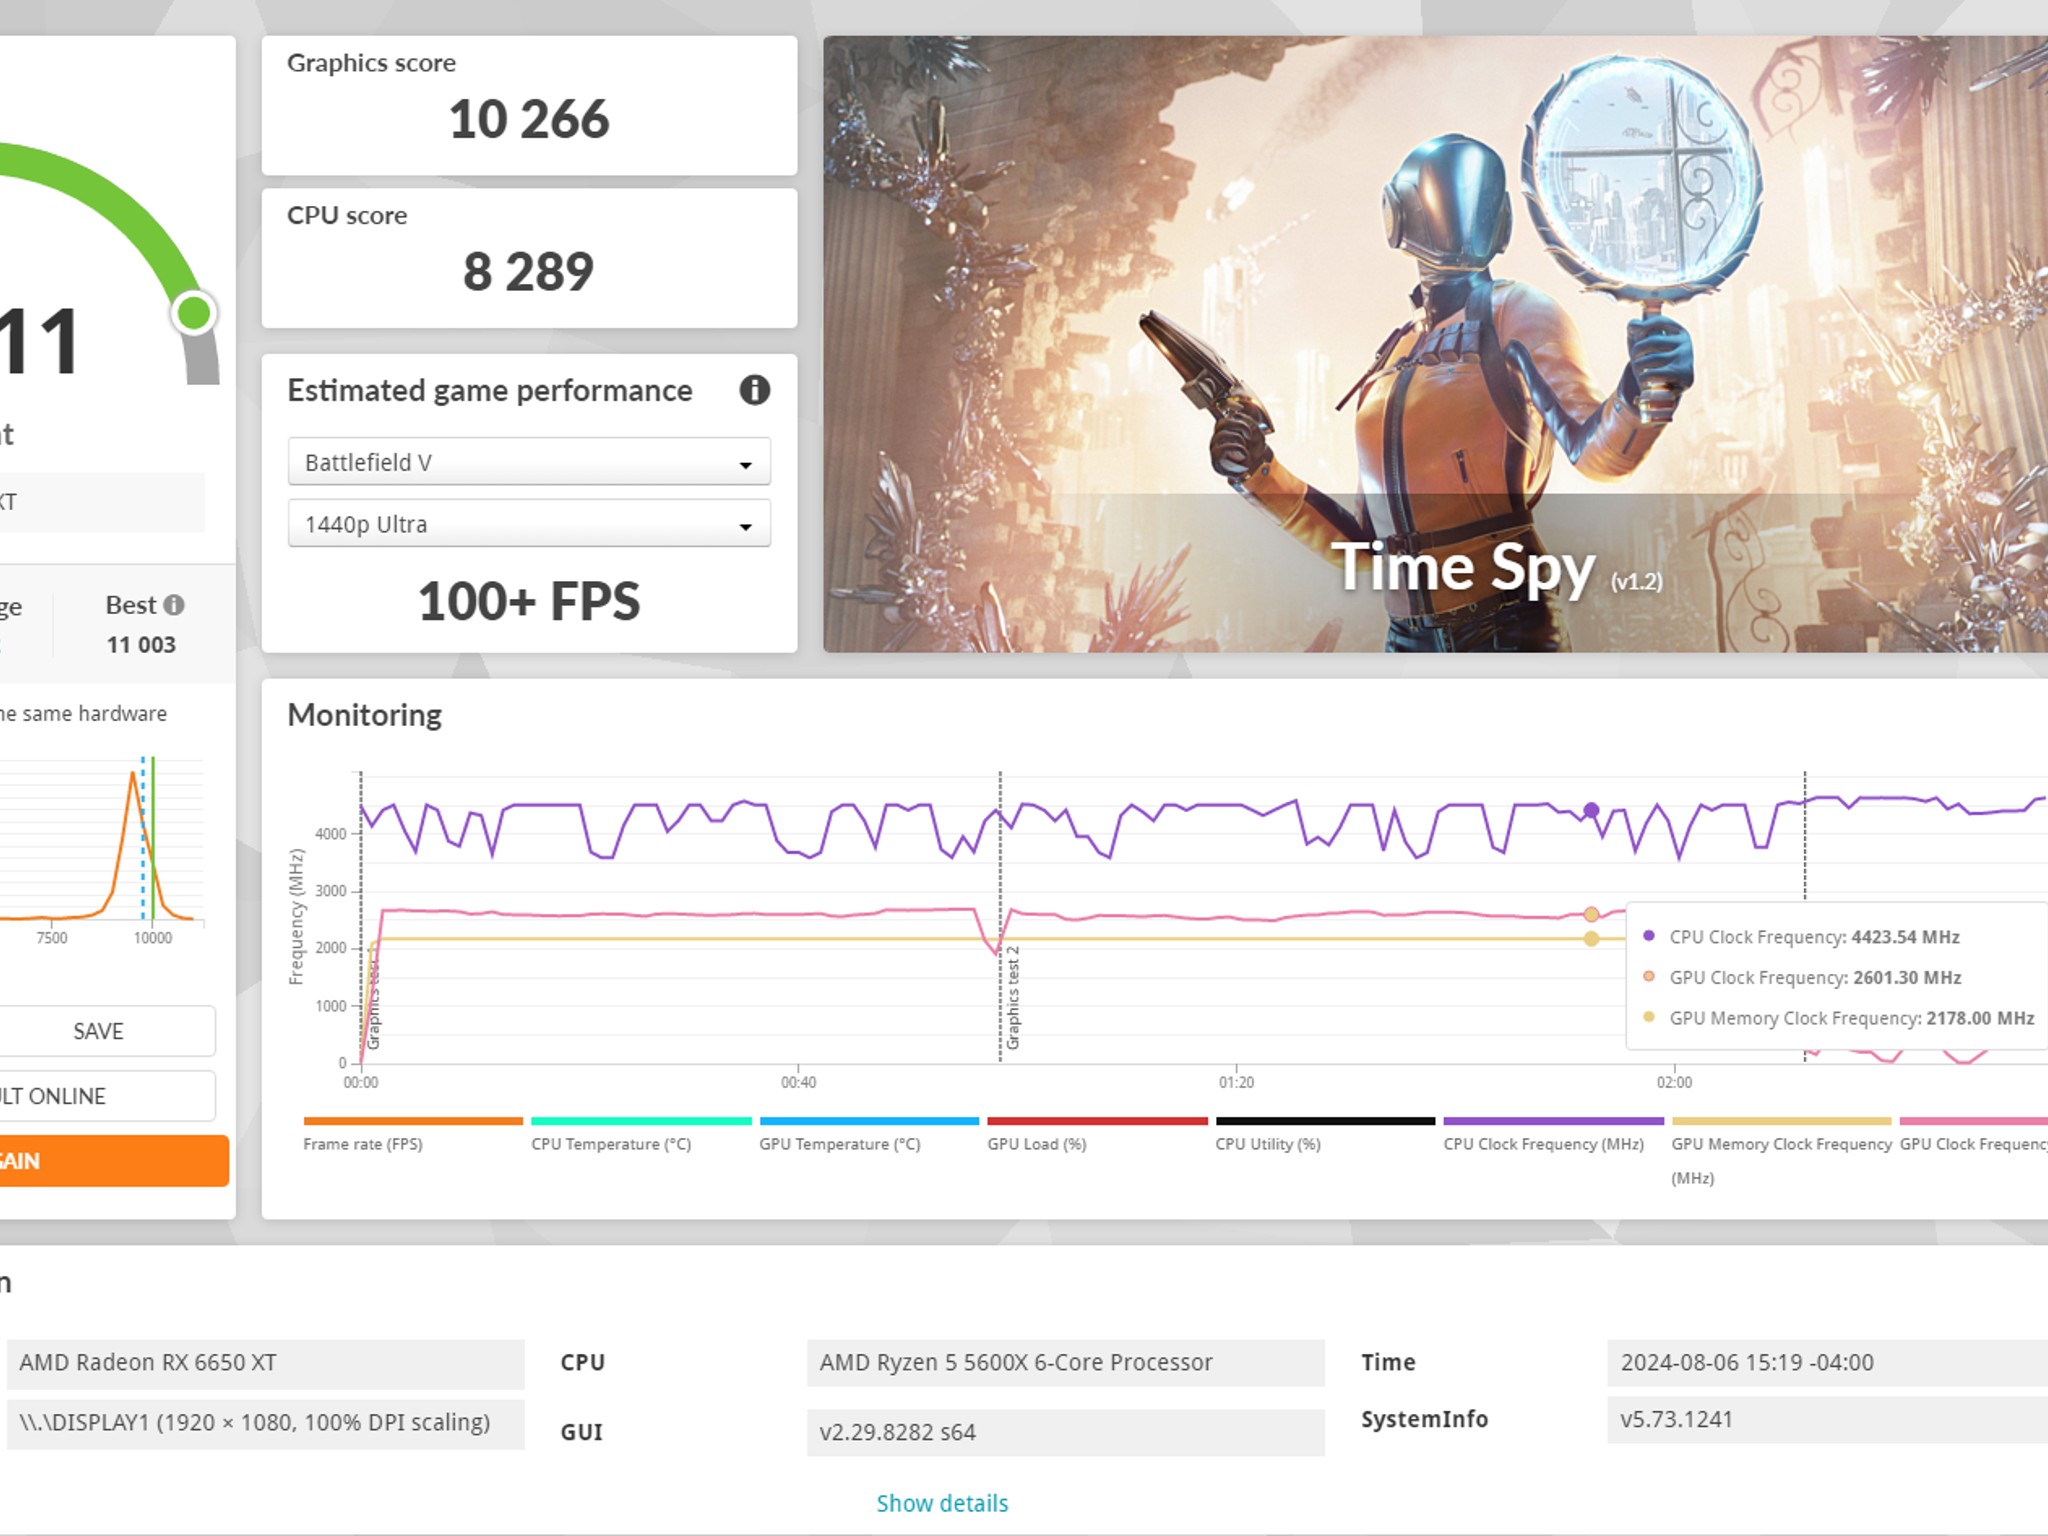Click the AMD Radeon RX 6650 XT field
The width and height of the screenshot is (2048, 1536).
[x=265, y=1363]
